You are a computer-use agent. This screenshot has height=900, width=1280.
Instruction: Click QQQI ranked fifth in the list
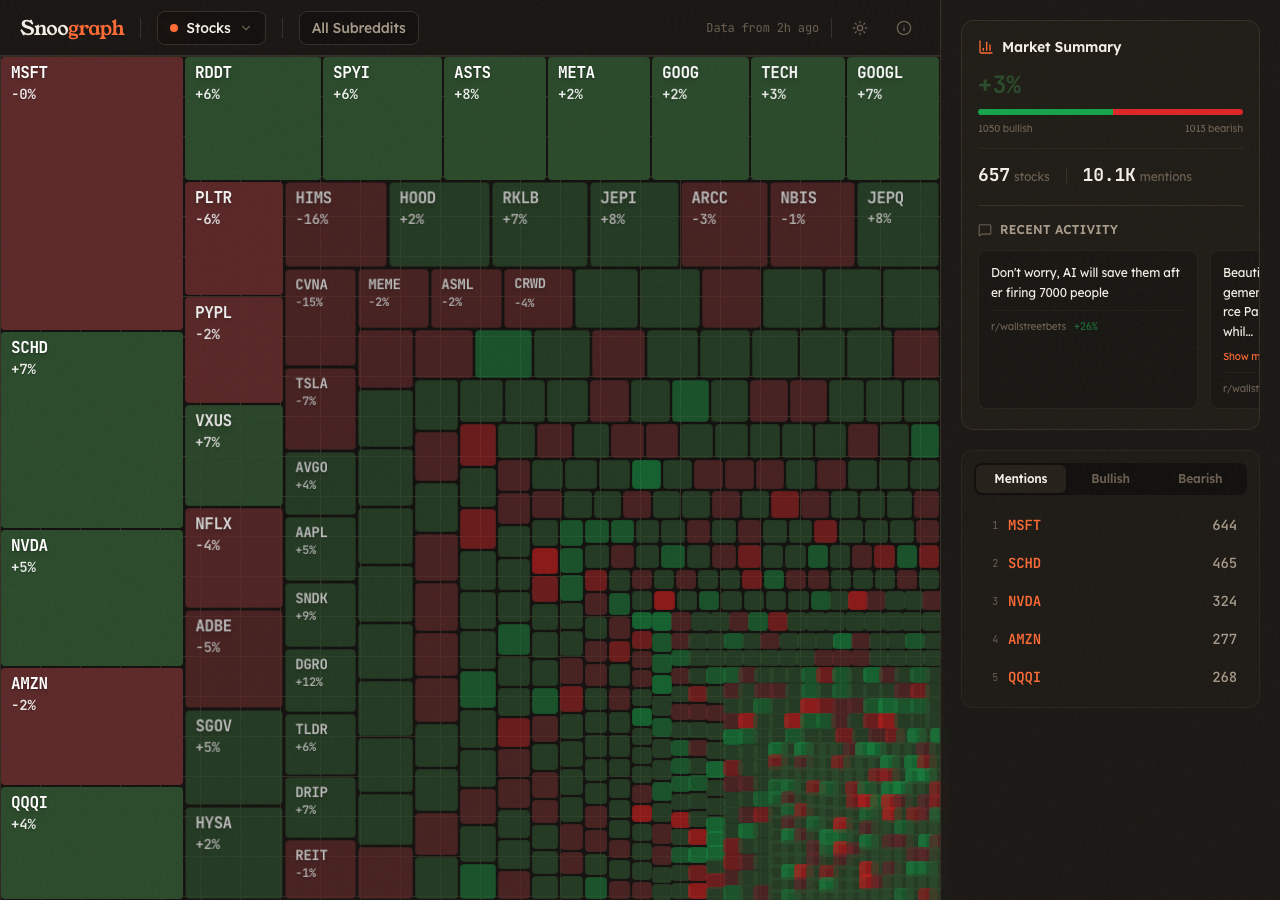coord(1024,677)
